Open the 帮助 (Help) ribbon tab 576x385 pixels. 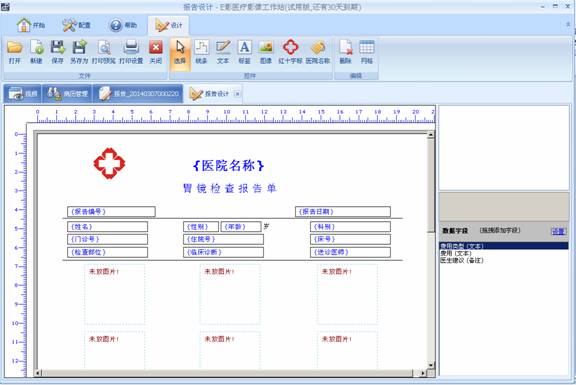pyautogui.click(x=123, y=25)
